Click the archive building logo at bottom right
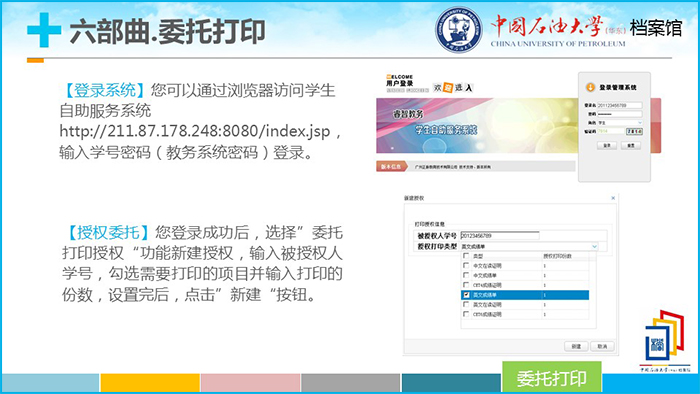The image size is (700, 394). 664,338
